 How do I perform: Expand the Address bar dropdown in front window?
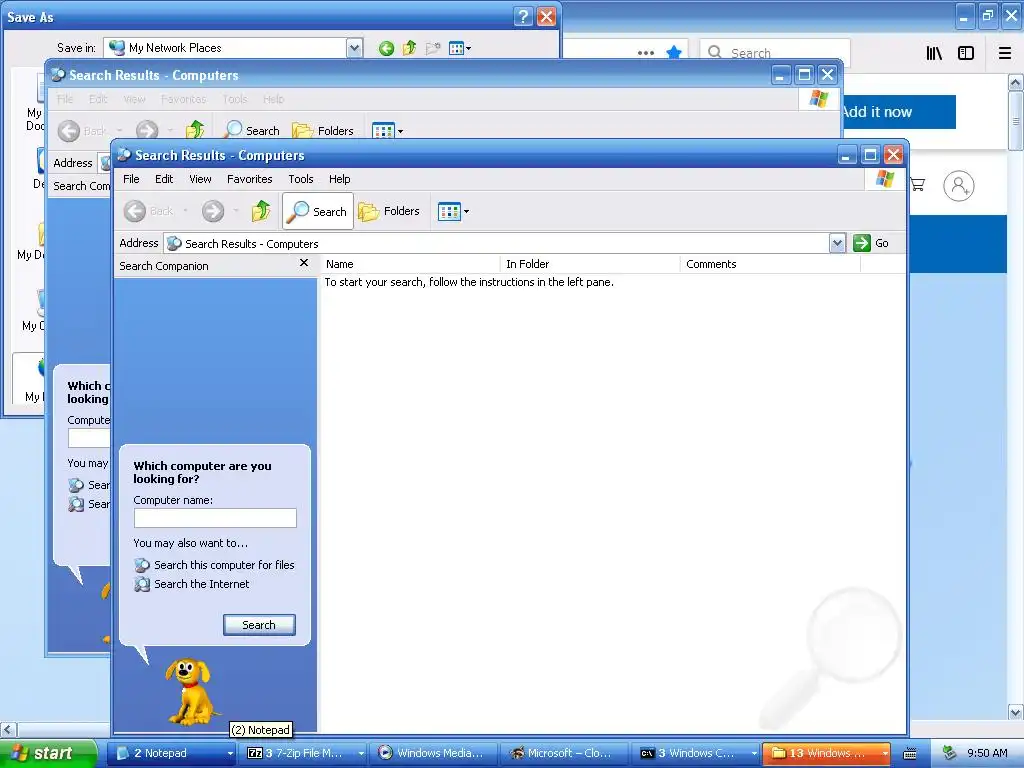coord(837,244)
